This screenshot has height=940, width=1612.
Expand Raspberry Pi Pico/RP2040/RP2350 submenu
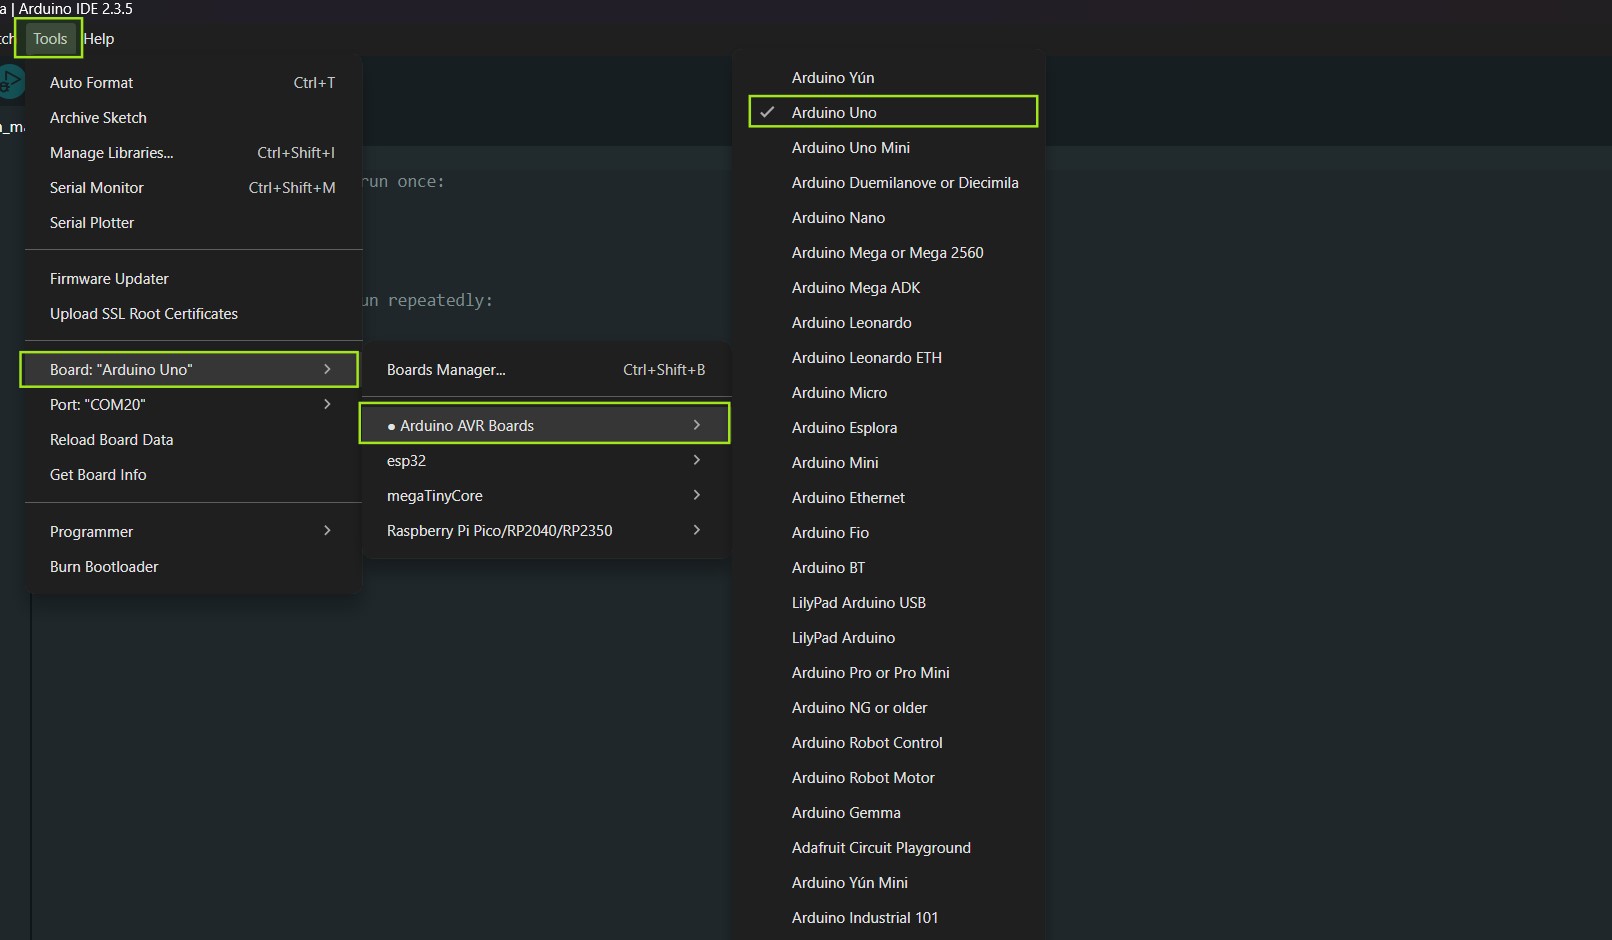coord(546,531)
